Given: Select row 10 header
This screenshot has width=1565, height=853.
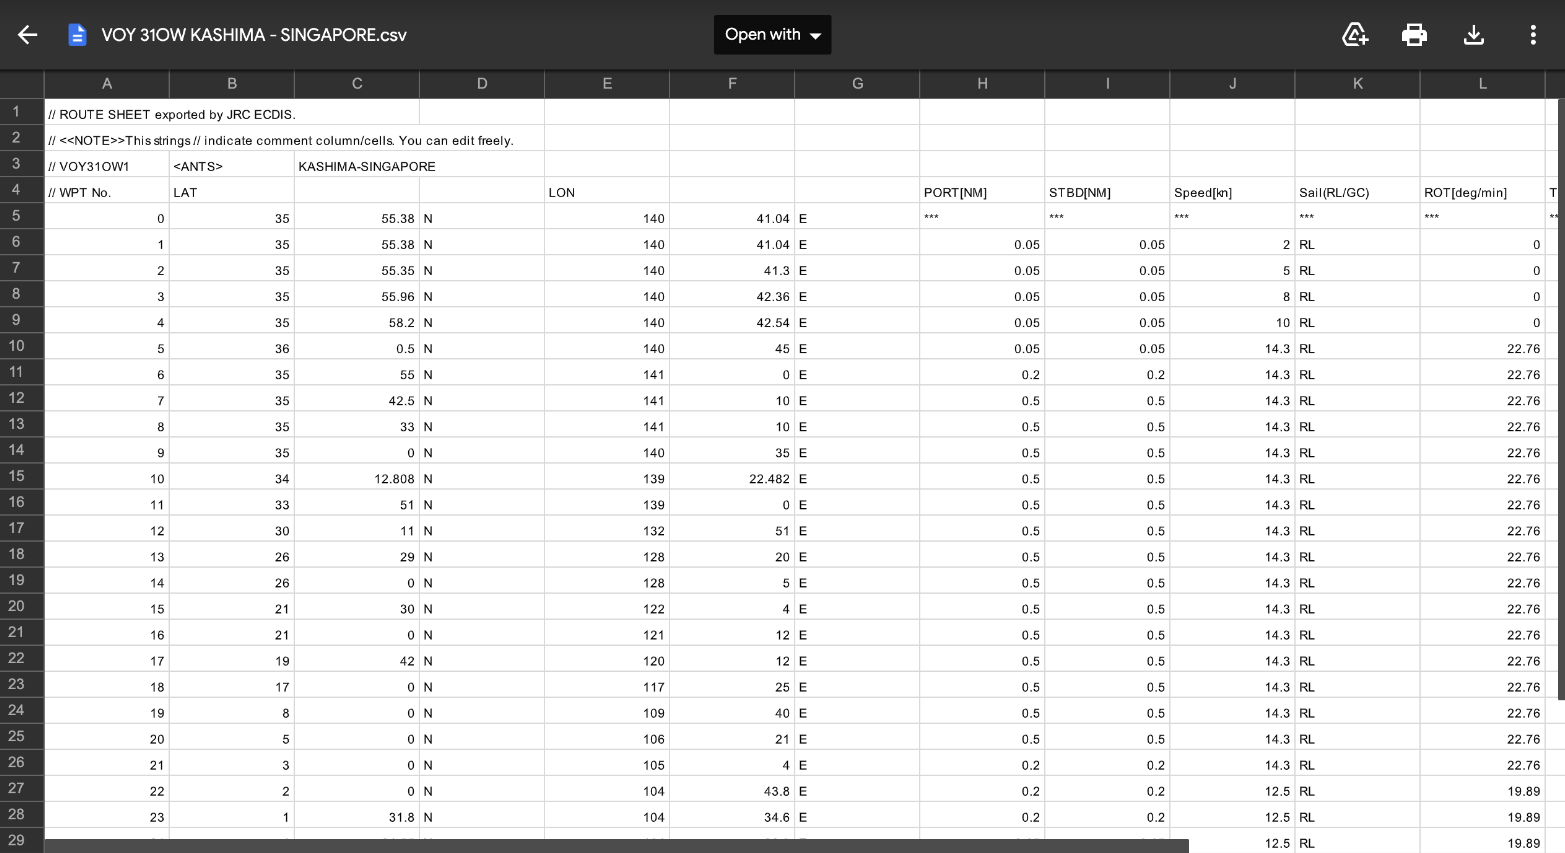Looking at the screenshot, I should click(x=17, y=346).
